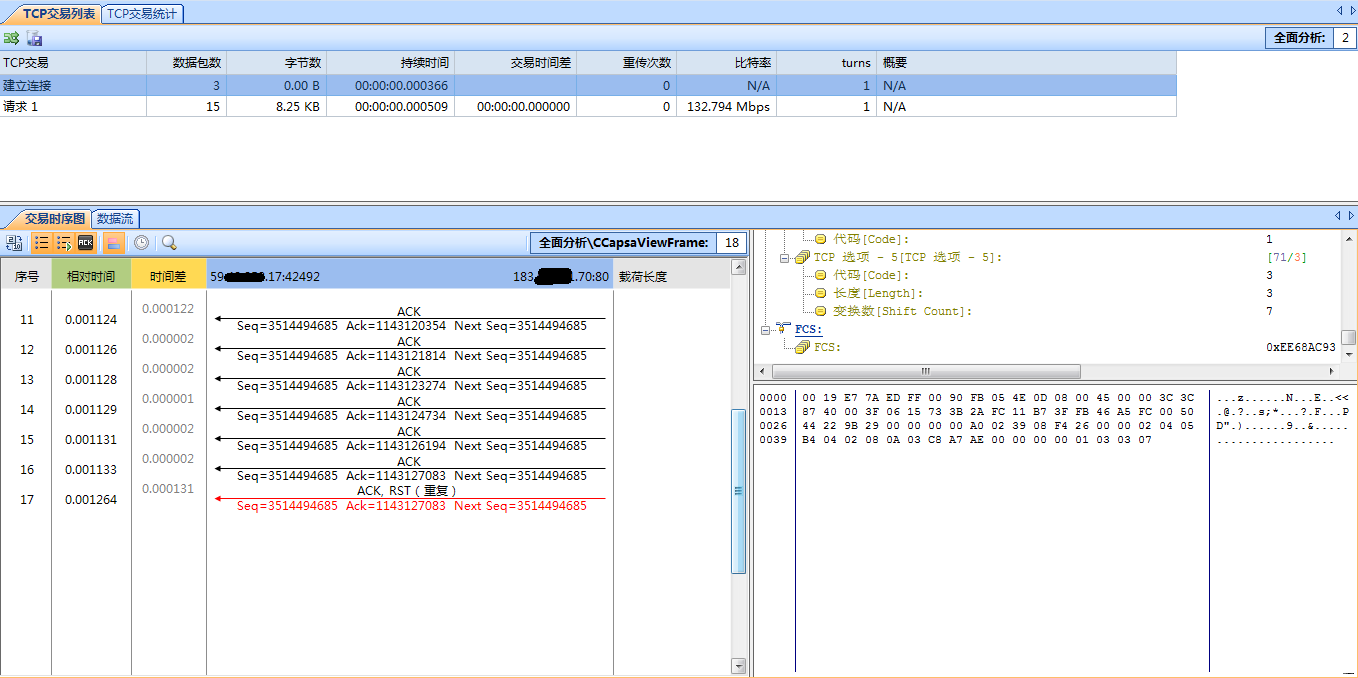Click the green shuffle arrows icon
This screenshot has width=1358, height=678.
point(11,38)
